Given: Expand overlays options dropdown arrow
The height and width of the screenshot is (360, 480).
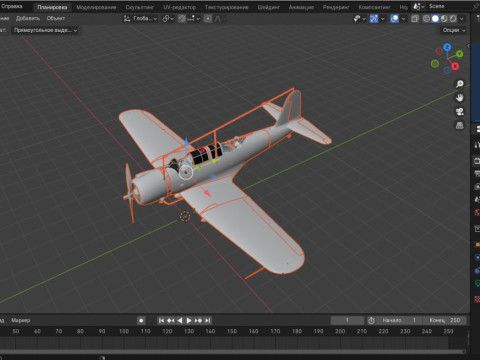Looking at the screenshot, I should click(x=403, y=19).
